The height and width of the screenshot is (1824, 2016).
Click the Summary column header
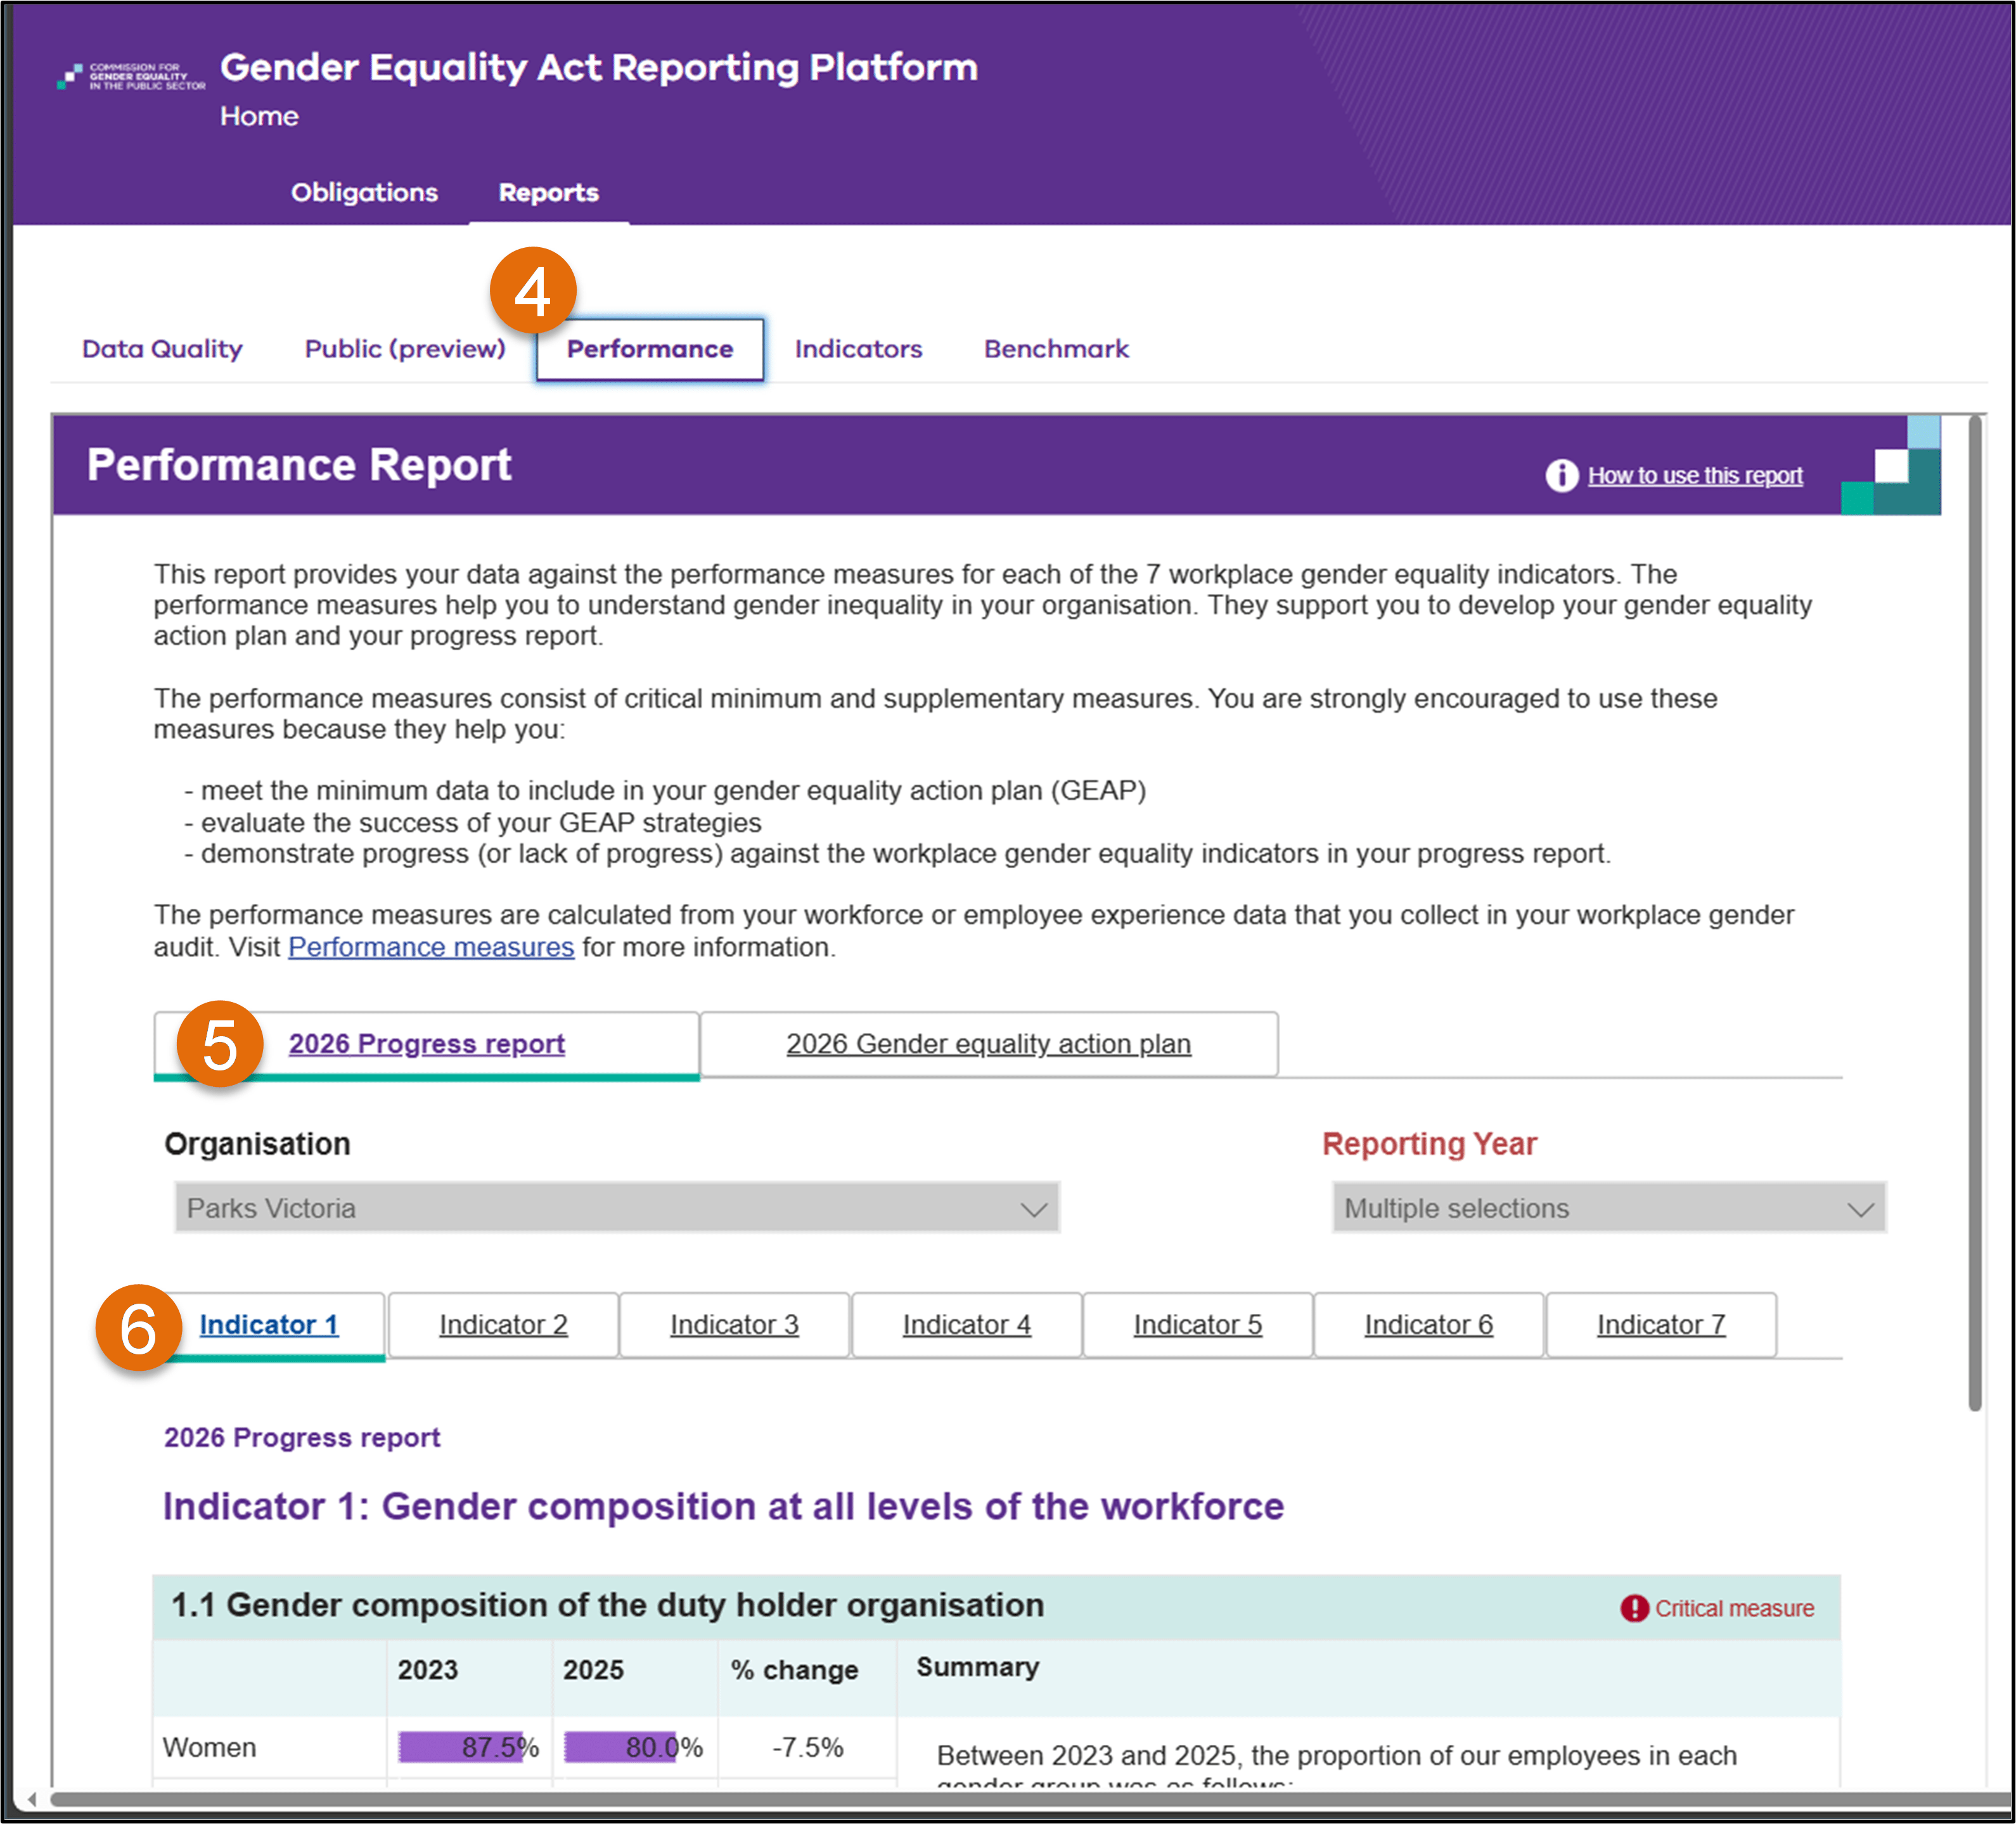click(x=977, y=1667)
